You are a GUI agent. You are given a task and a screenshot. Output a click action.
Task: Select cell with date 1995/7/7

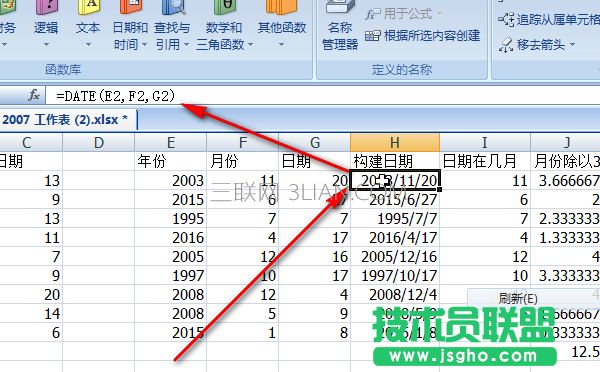tap(395, 219)
